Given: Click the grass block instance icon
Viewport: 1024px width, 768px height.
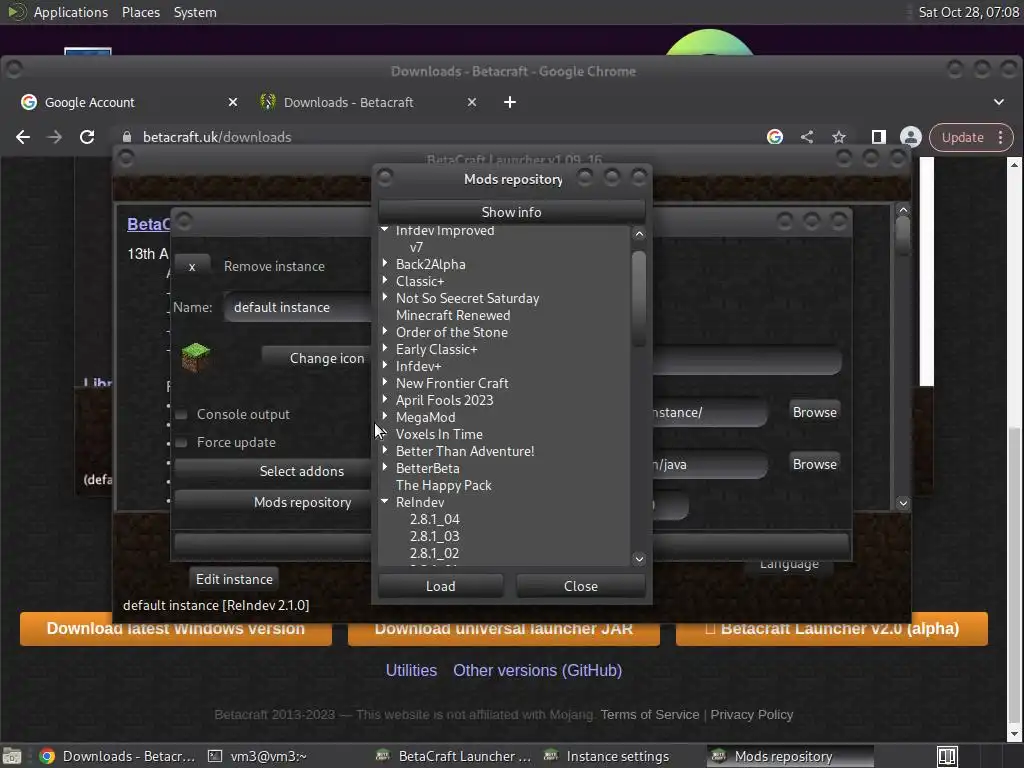Looking at the screenshot, I should (x=195, y=357).
